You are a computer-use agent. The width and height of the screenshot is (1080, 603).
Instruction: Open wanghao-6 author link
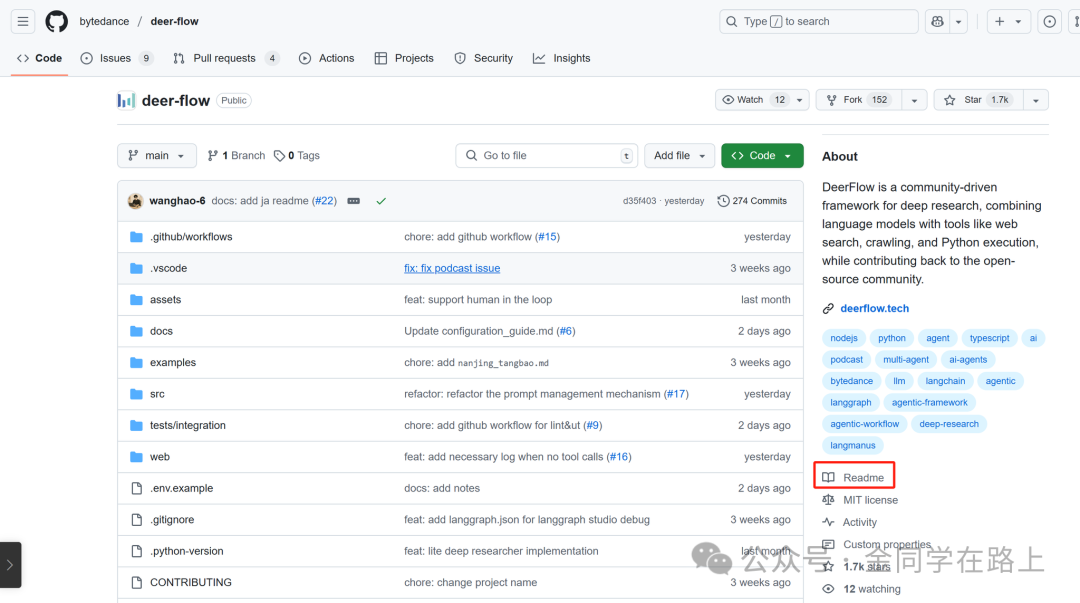click(177, 201)
